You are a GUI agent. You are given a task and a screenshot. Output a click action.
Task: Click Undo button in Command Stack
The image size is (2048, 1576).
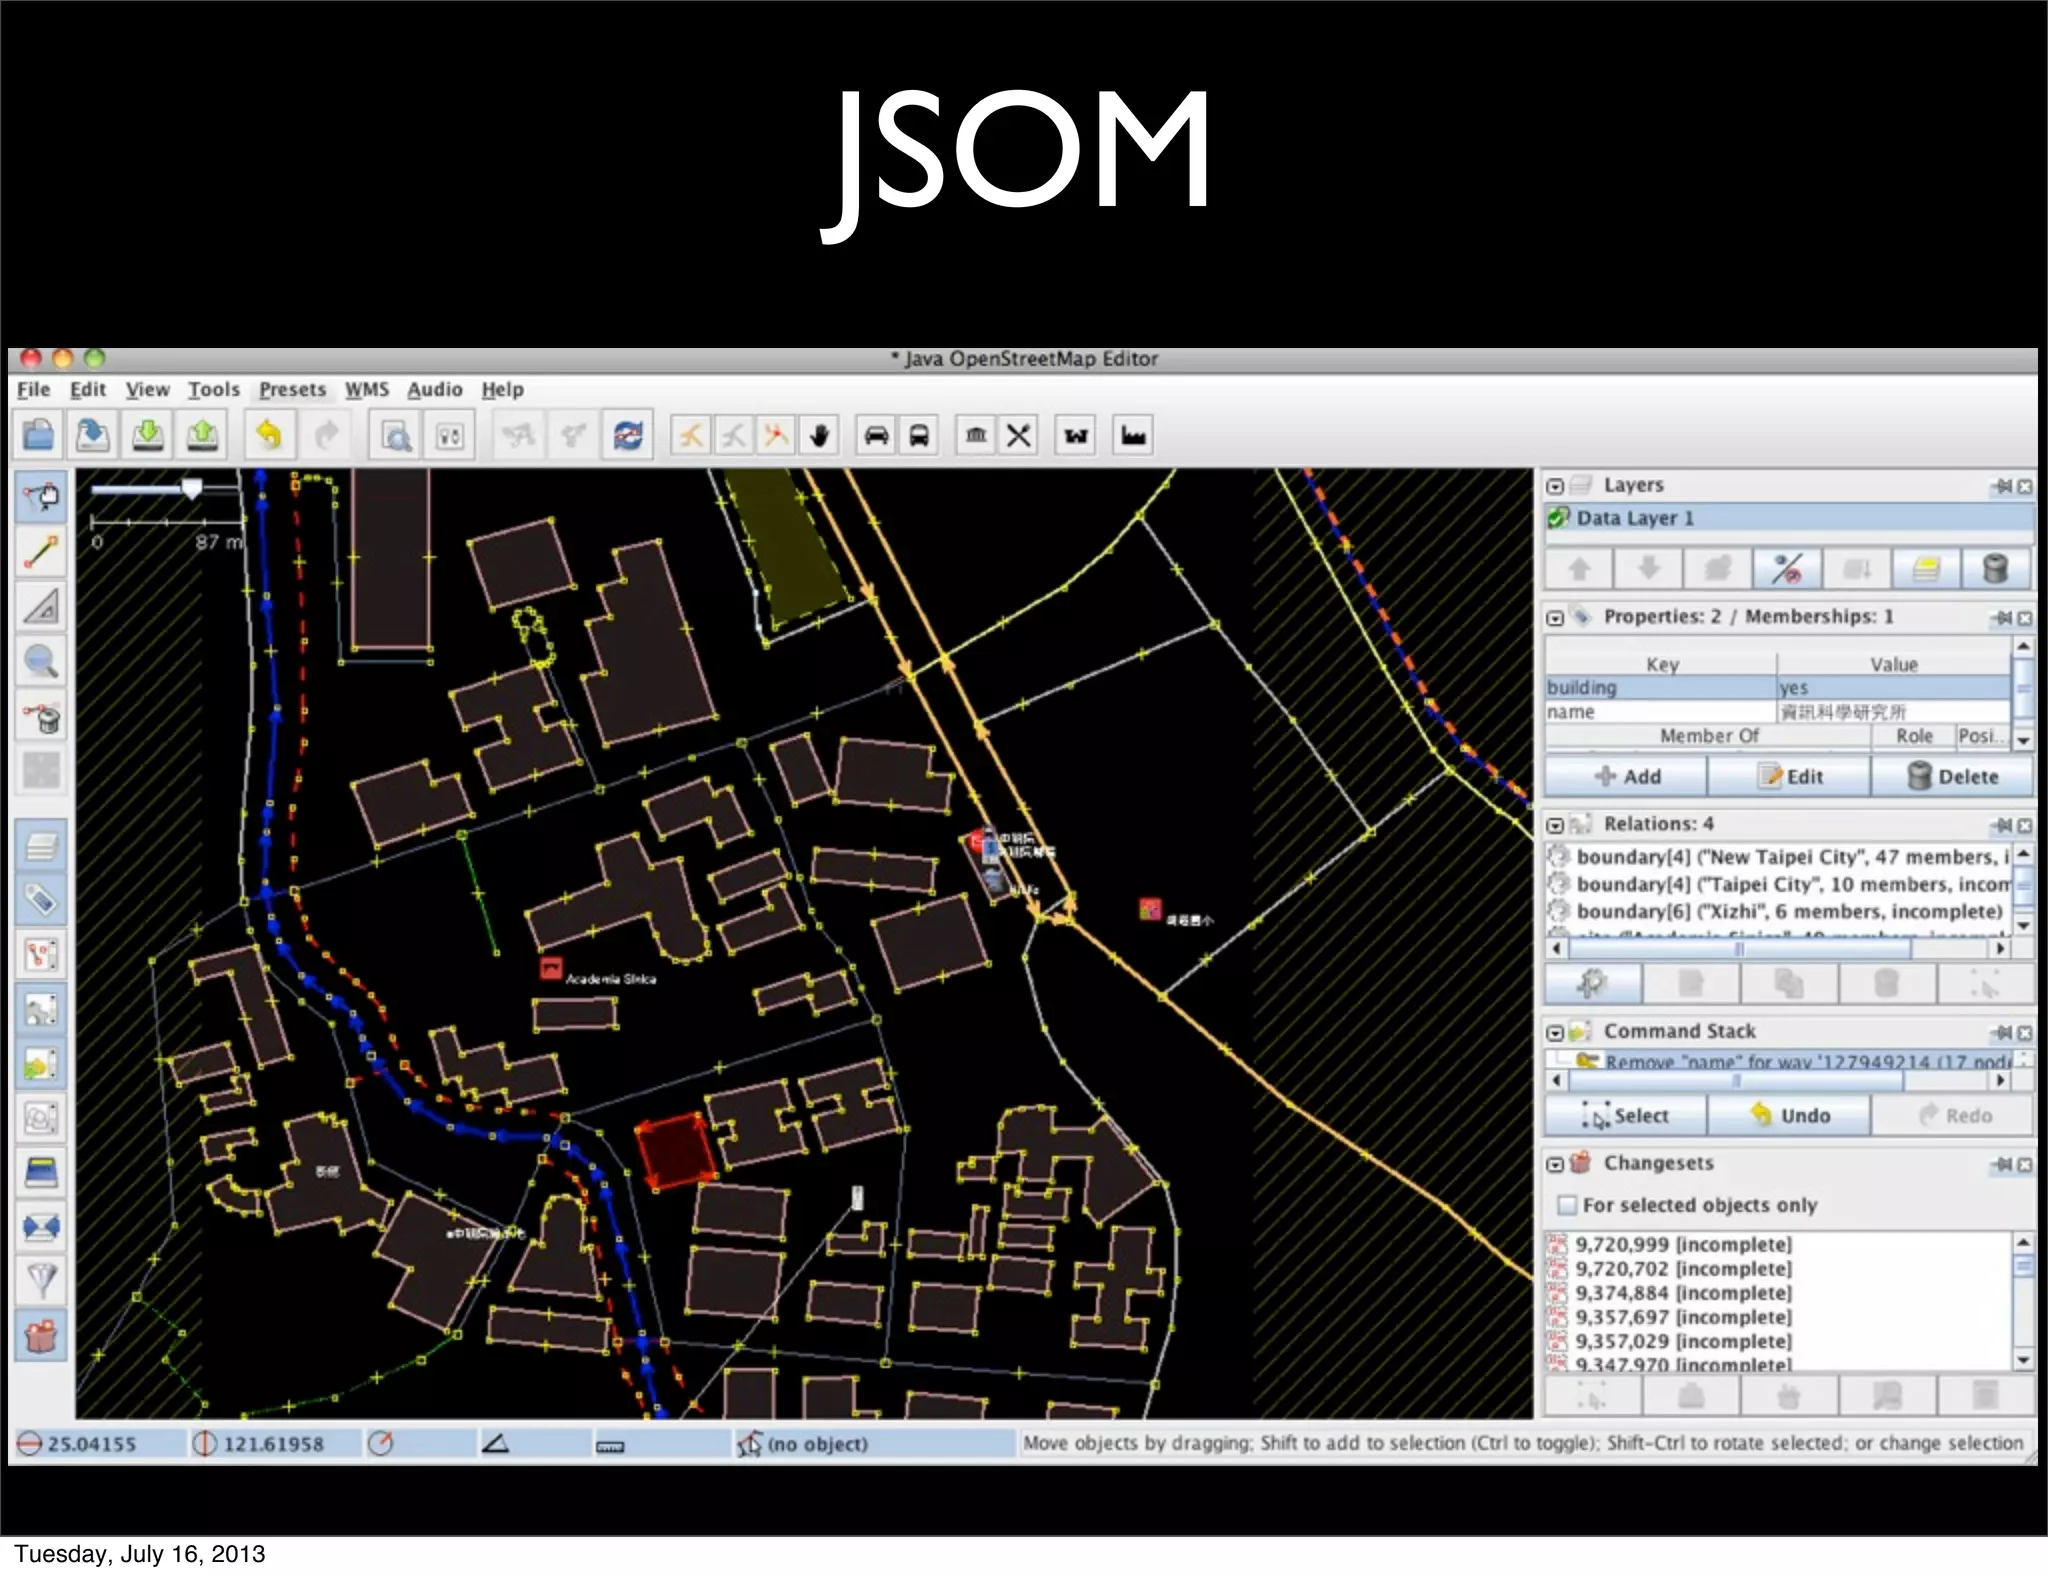coord(1789,1115)
